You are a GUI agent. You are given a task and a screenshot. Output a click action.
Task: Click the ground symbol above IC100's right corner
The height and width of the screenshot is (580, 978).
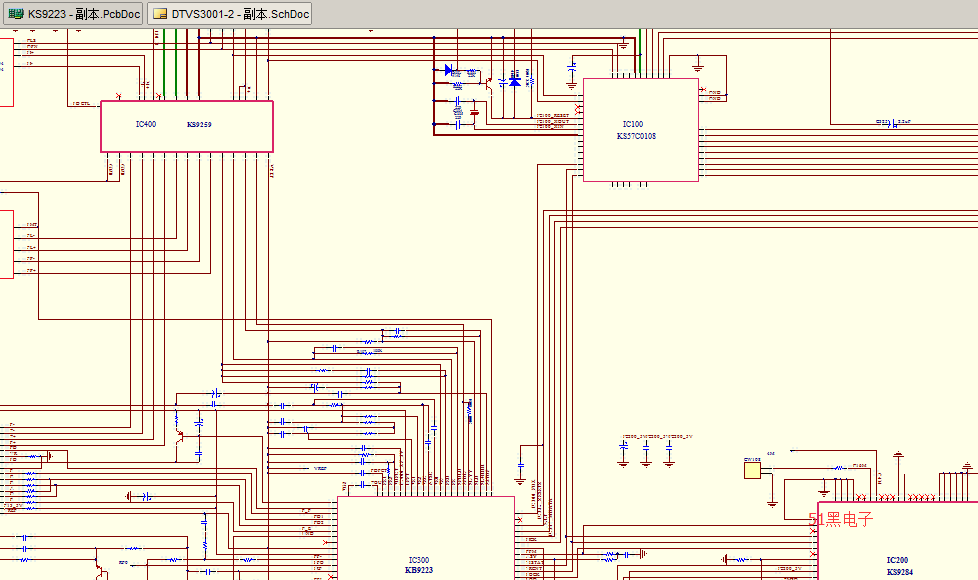[x=698, y=67]
